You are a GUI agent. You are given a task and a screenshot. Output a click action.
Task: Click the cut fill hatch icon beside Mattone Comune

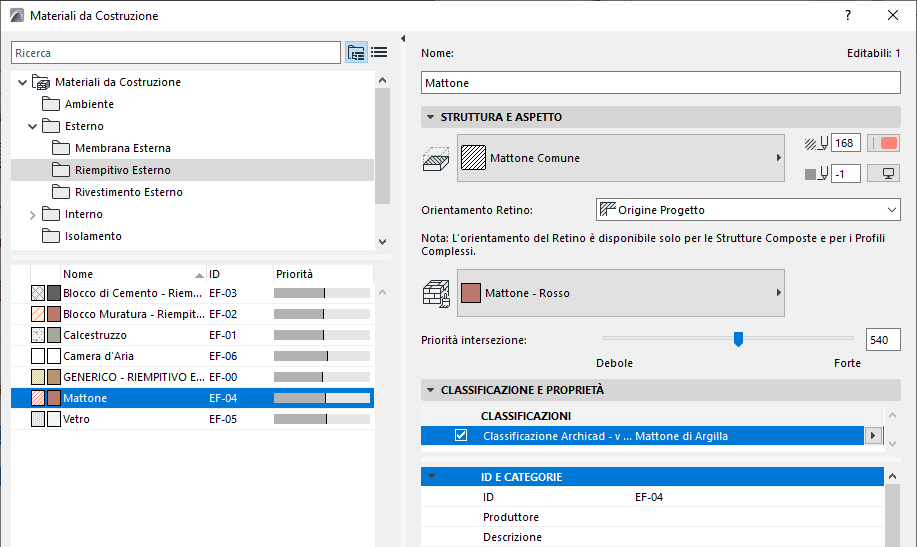click(436, 159)
